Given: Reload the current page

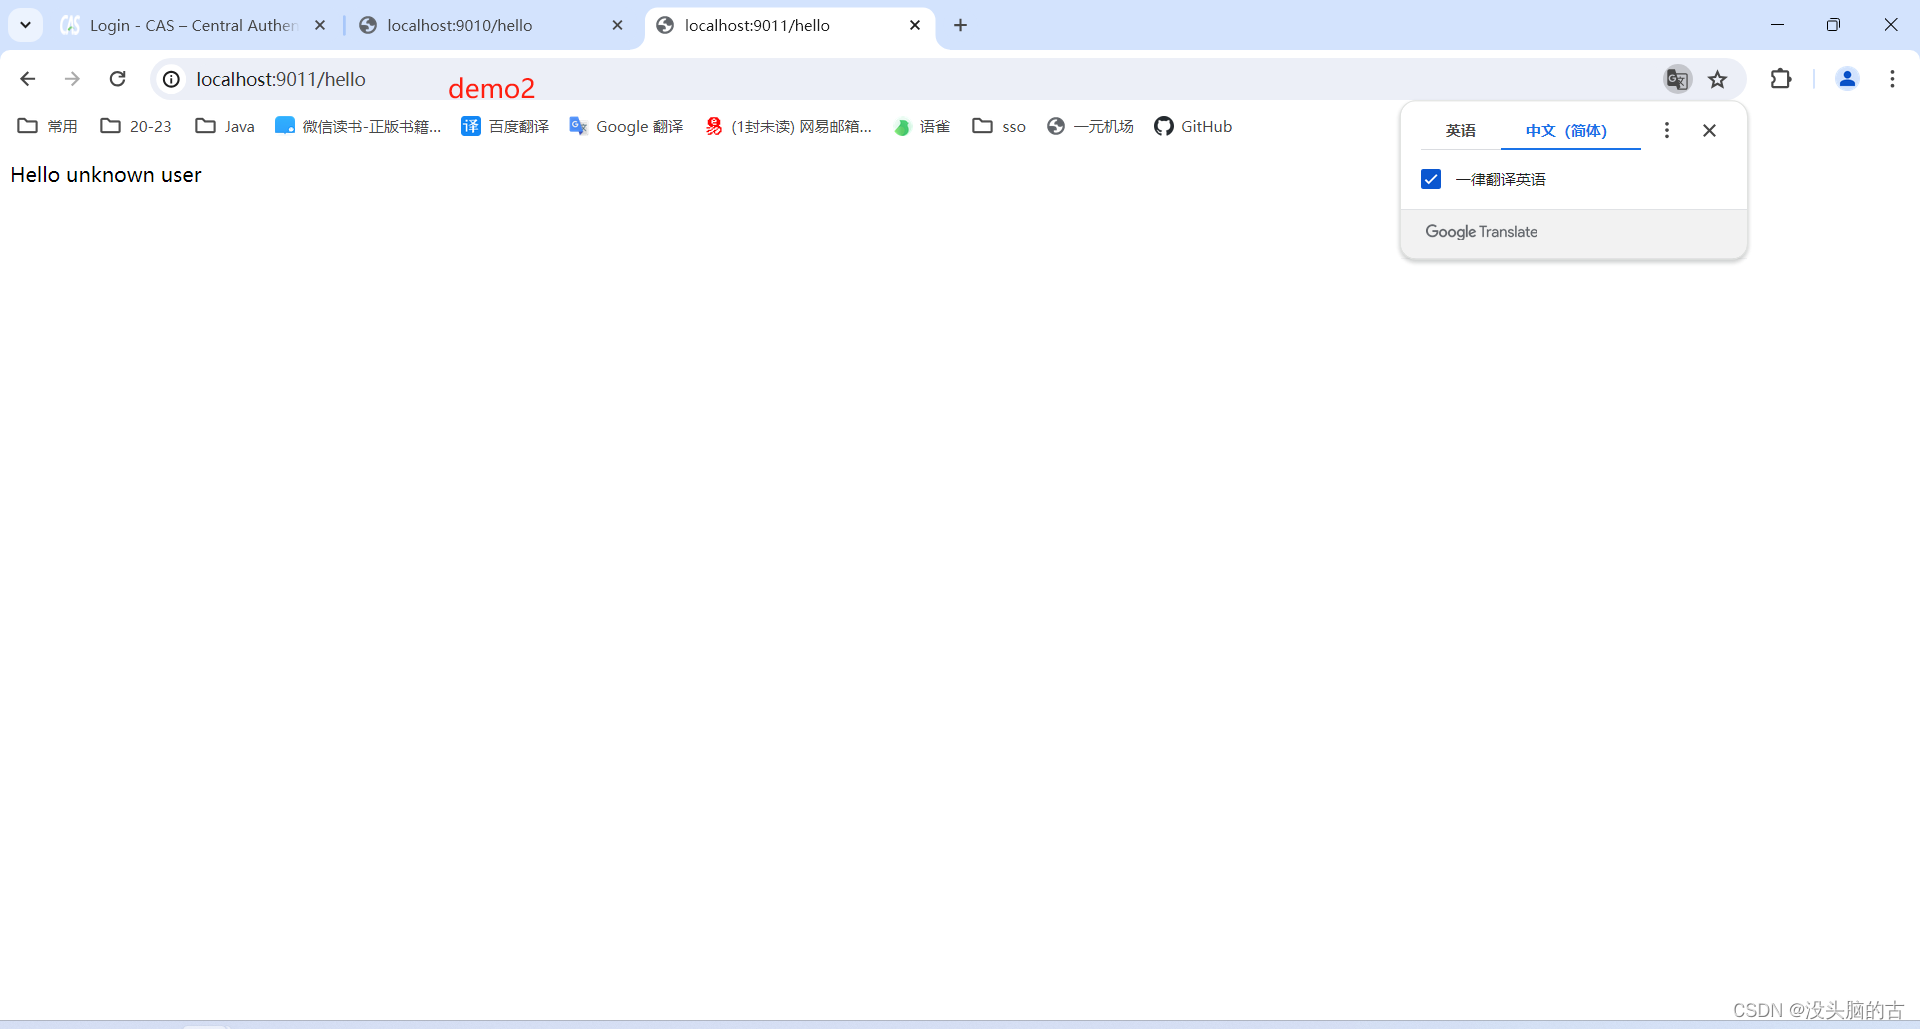Looking at the screenshot, I should [118, 79].
